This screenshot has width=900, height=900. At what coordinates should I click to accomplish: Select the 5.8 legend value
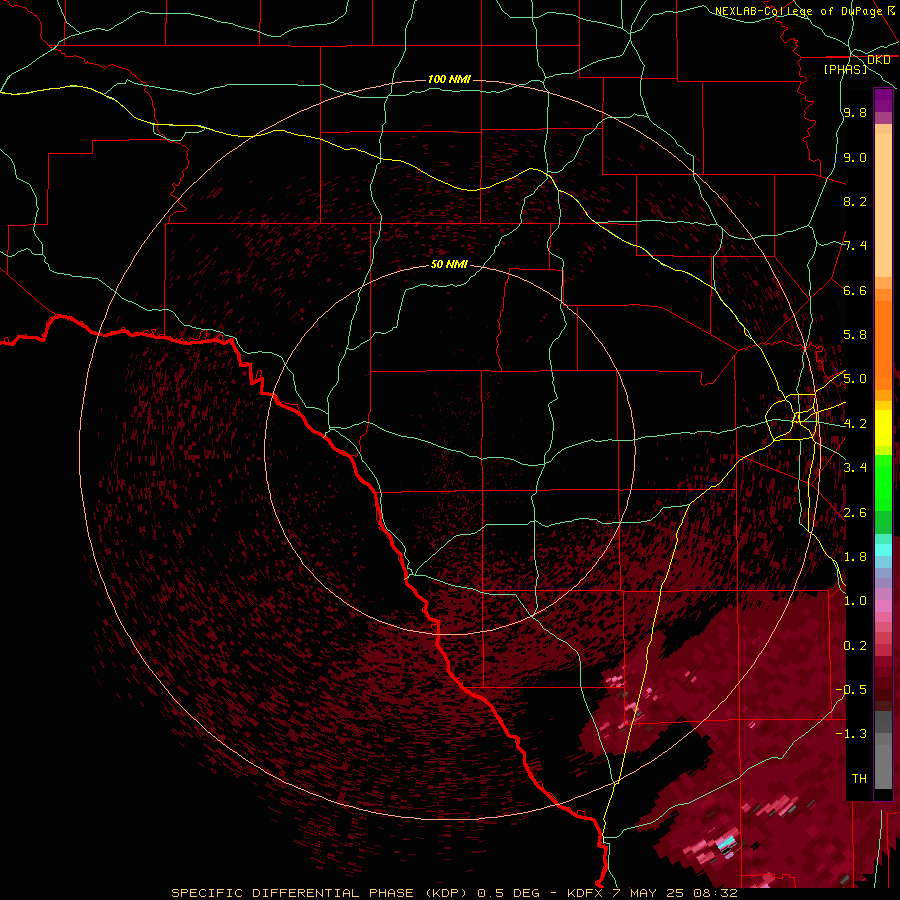[855, 335]
